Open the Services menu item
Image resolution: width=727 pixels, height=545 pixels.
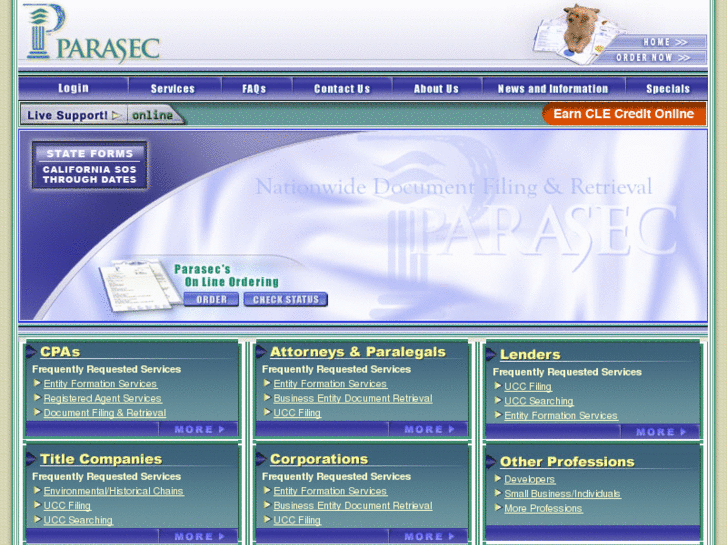[172, 89]
